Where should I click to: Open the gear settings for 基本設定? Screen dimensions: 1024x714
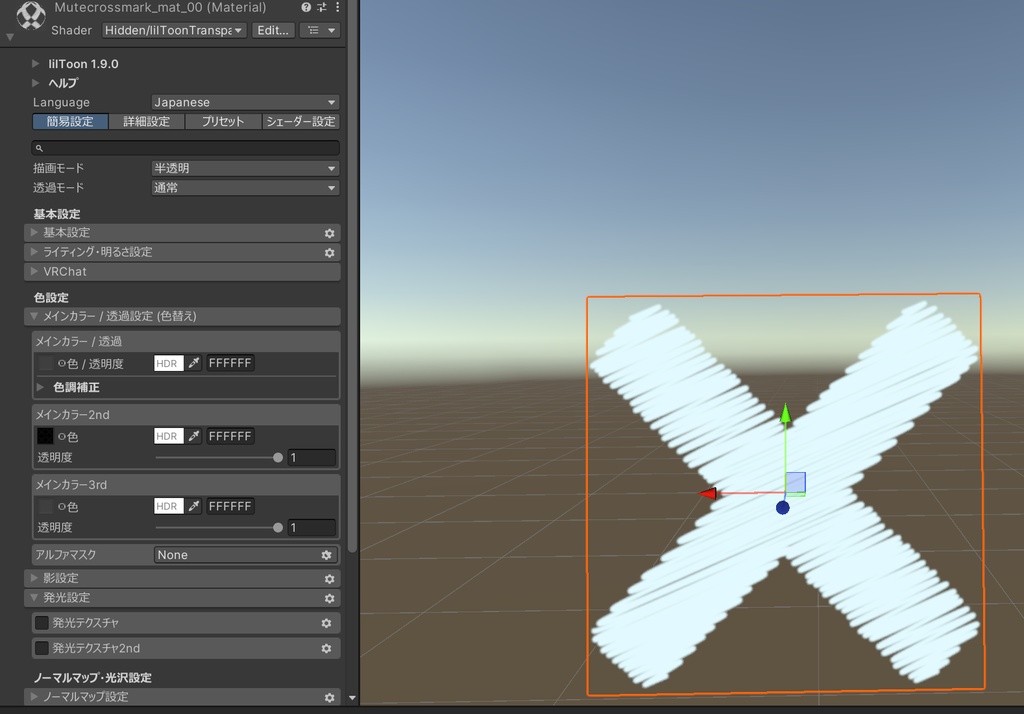(x=330, y=232)
